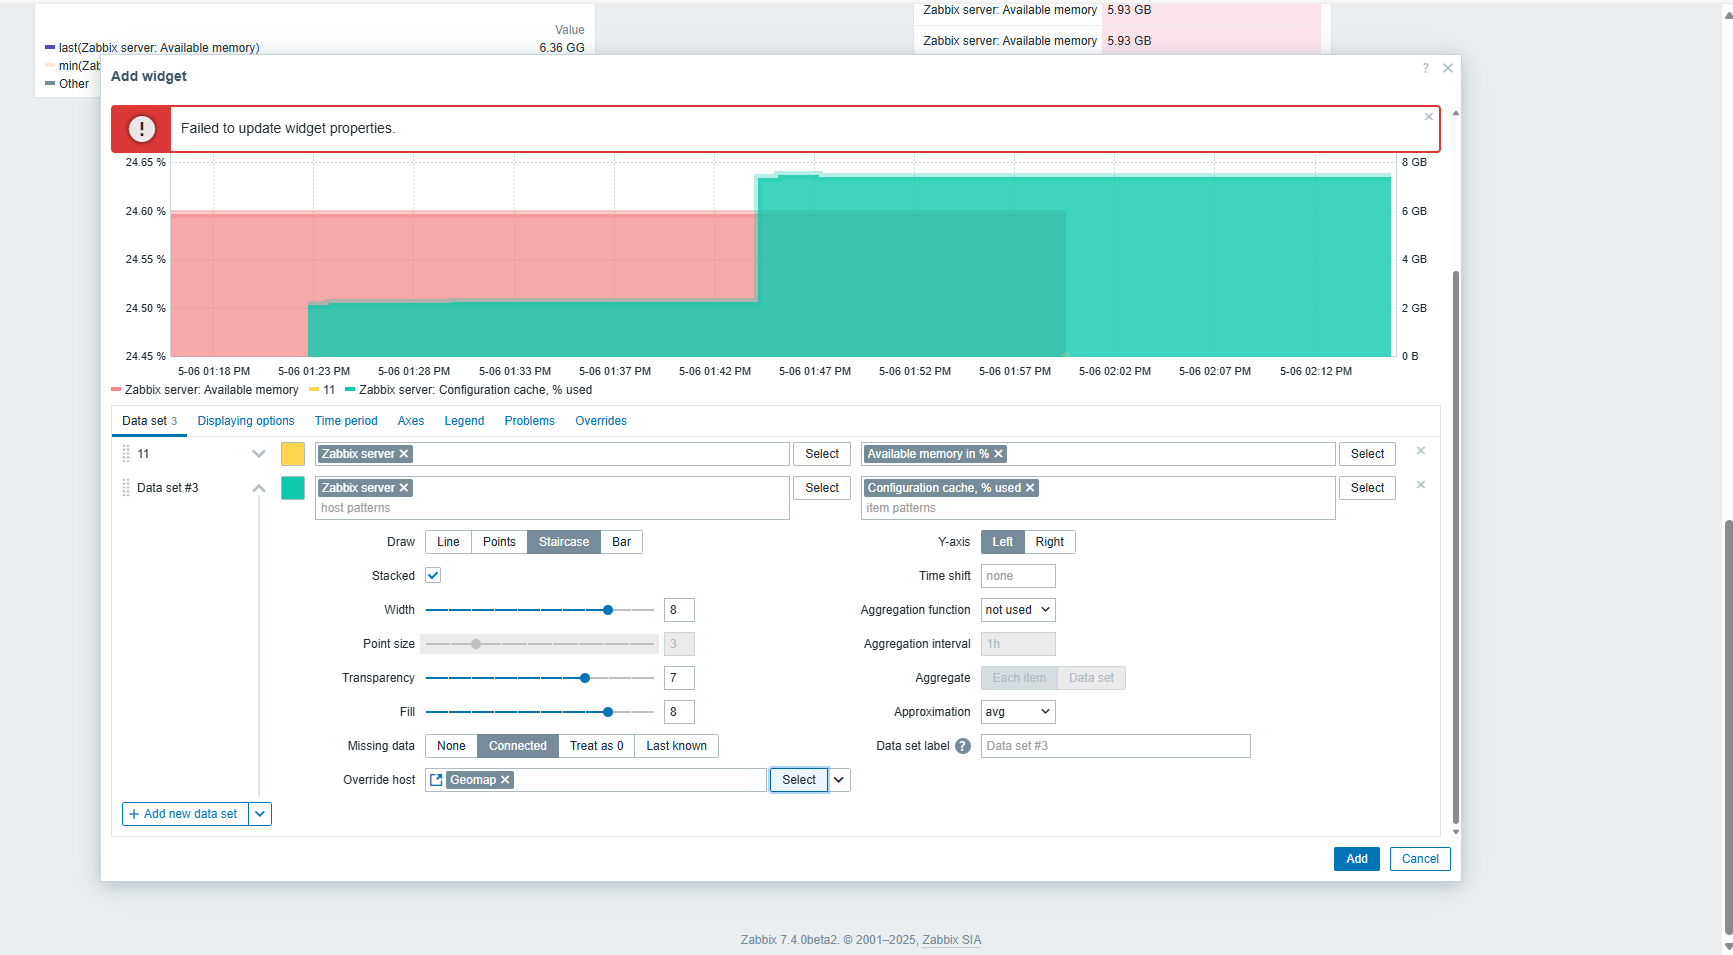
Task: Click Select for Configuration cache item patterns
Action: click(x=1367, y=488)
